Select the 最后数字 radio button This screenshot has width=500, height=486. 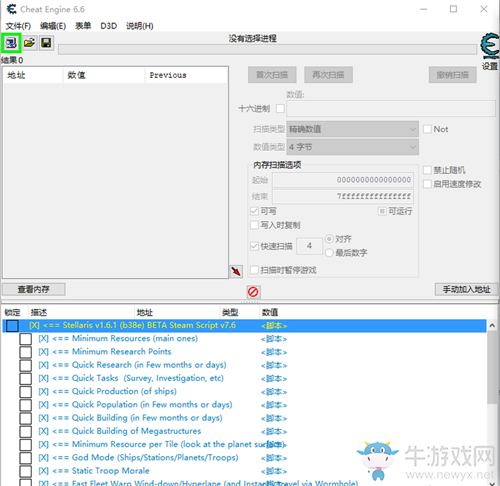pyautogui.click(x=329, y=253)
